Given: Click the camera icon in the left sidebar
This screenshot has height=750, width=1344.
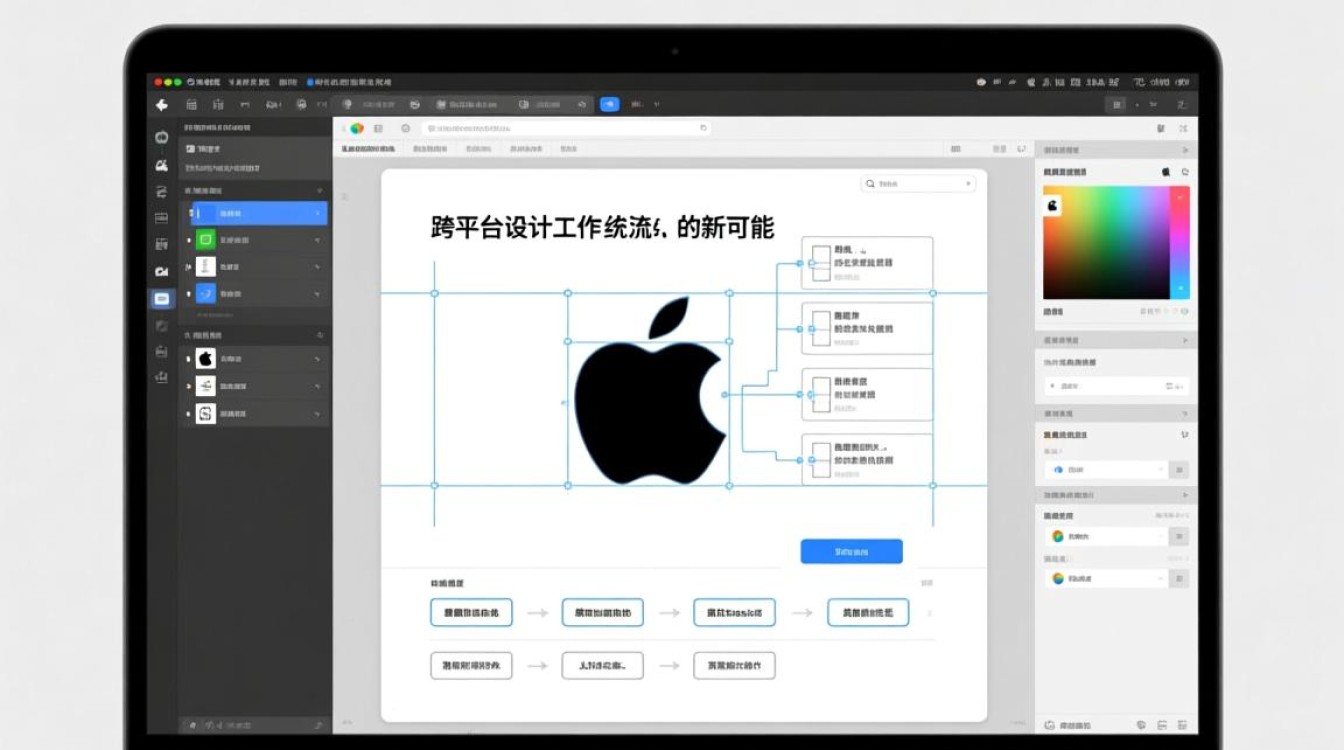Looking at the screenshot, I should (x=161, y=271).
